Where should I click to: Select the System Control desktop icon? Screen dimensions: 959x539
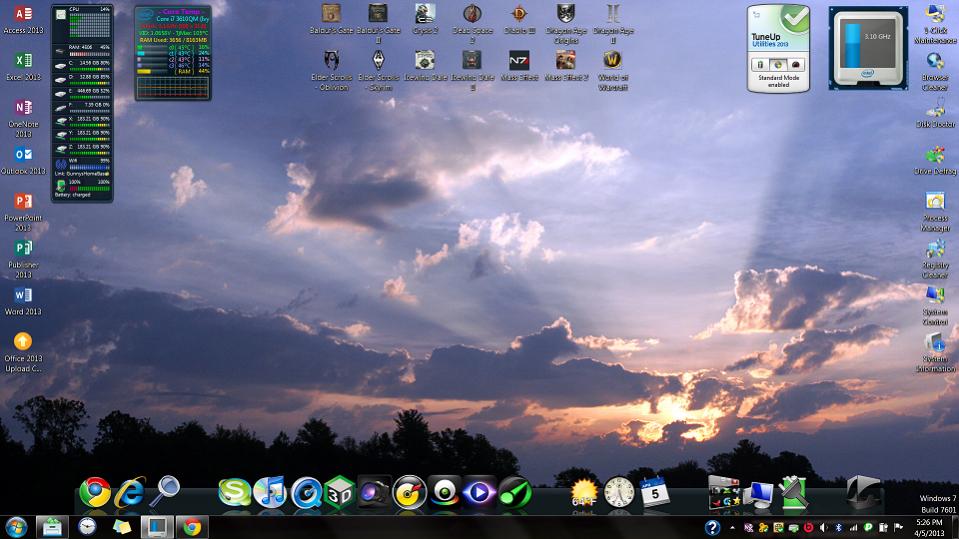point(935,305)
